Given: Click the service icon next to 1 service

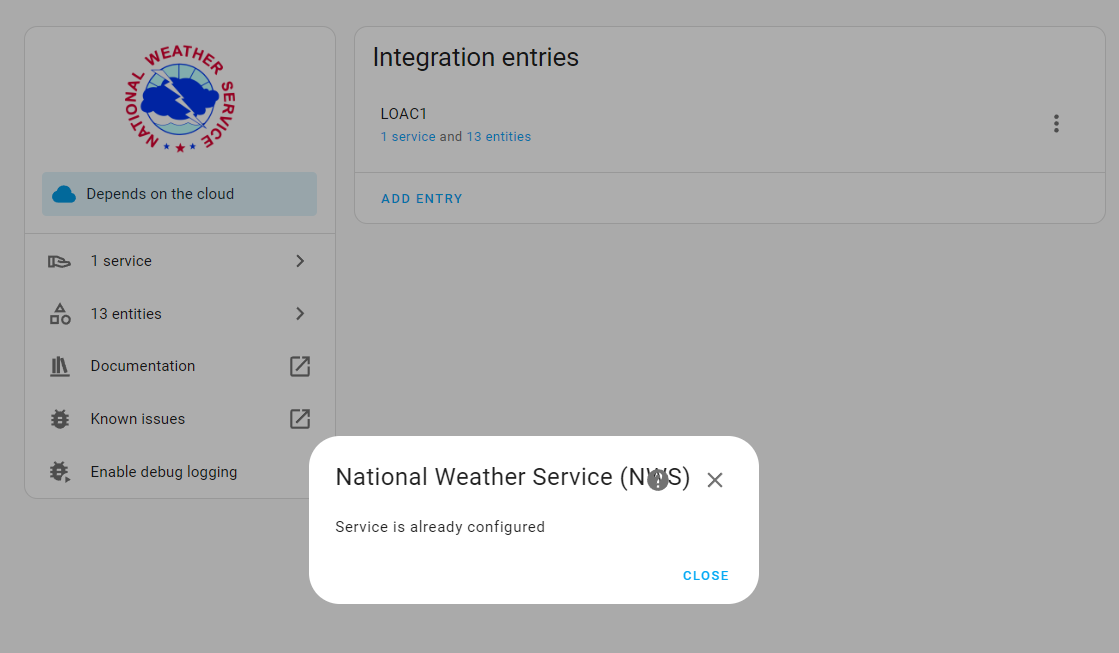Looking at the screenshot, I should click(x=59, y=260).
